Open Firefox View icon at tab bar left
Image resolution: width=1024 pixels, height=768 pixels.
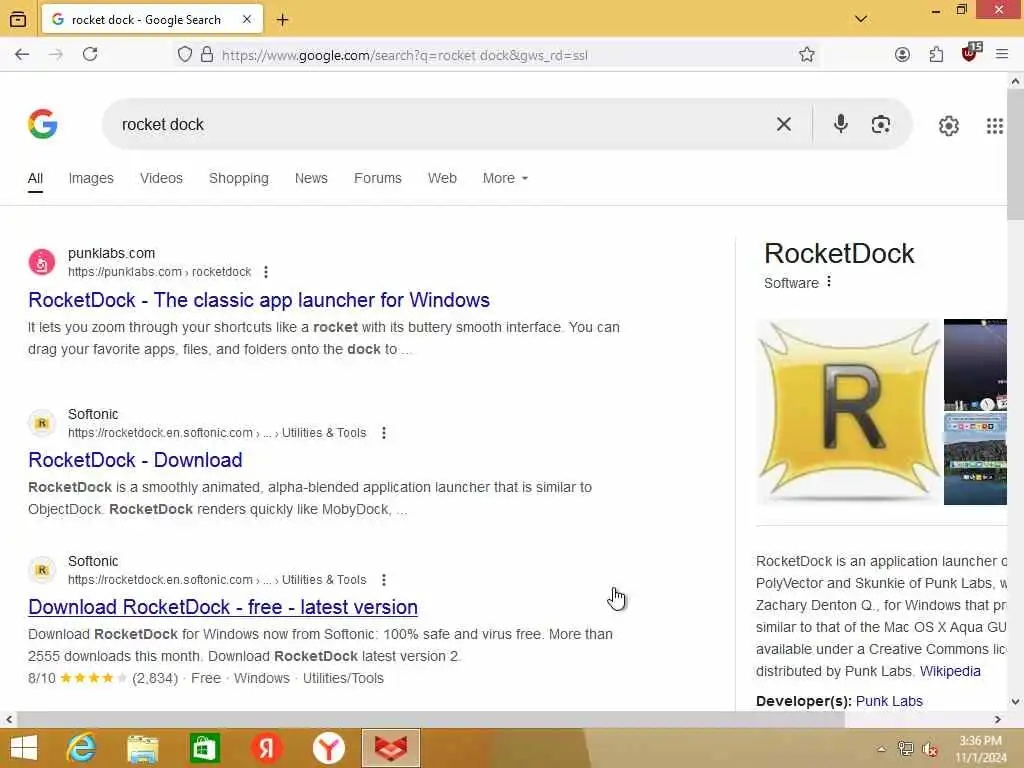point(18,20)
